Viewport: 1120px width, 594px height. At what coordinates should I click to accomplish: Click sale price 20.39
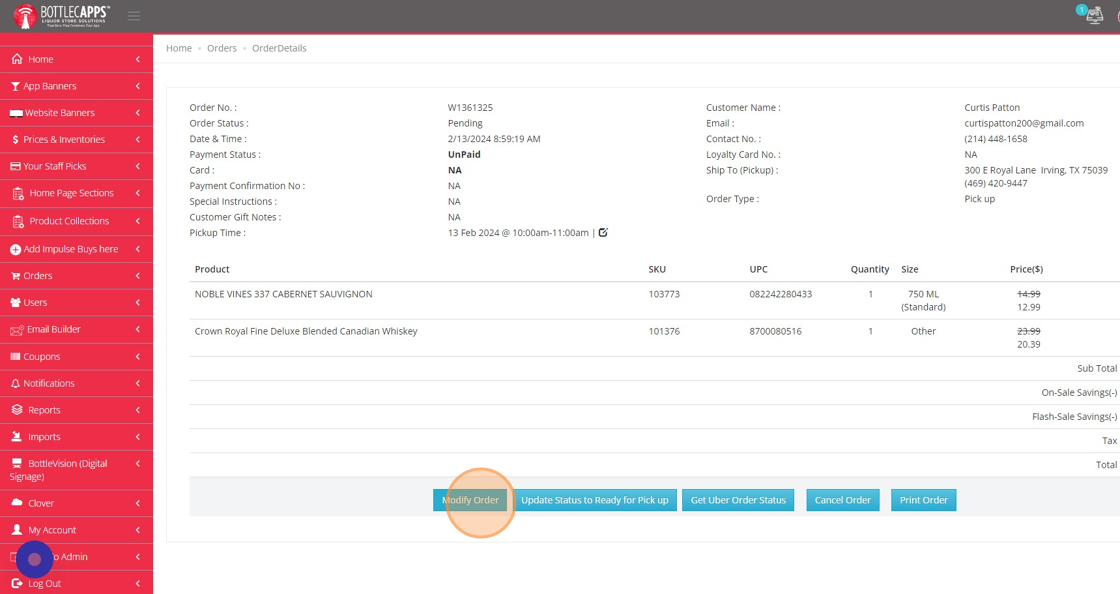tap(1029, 344)
